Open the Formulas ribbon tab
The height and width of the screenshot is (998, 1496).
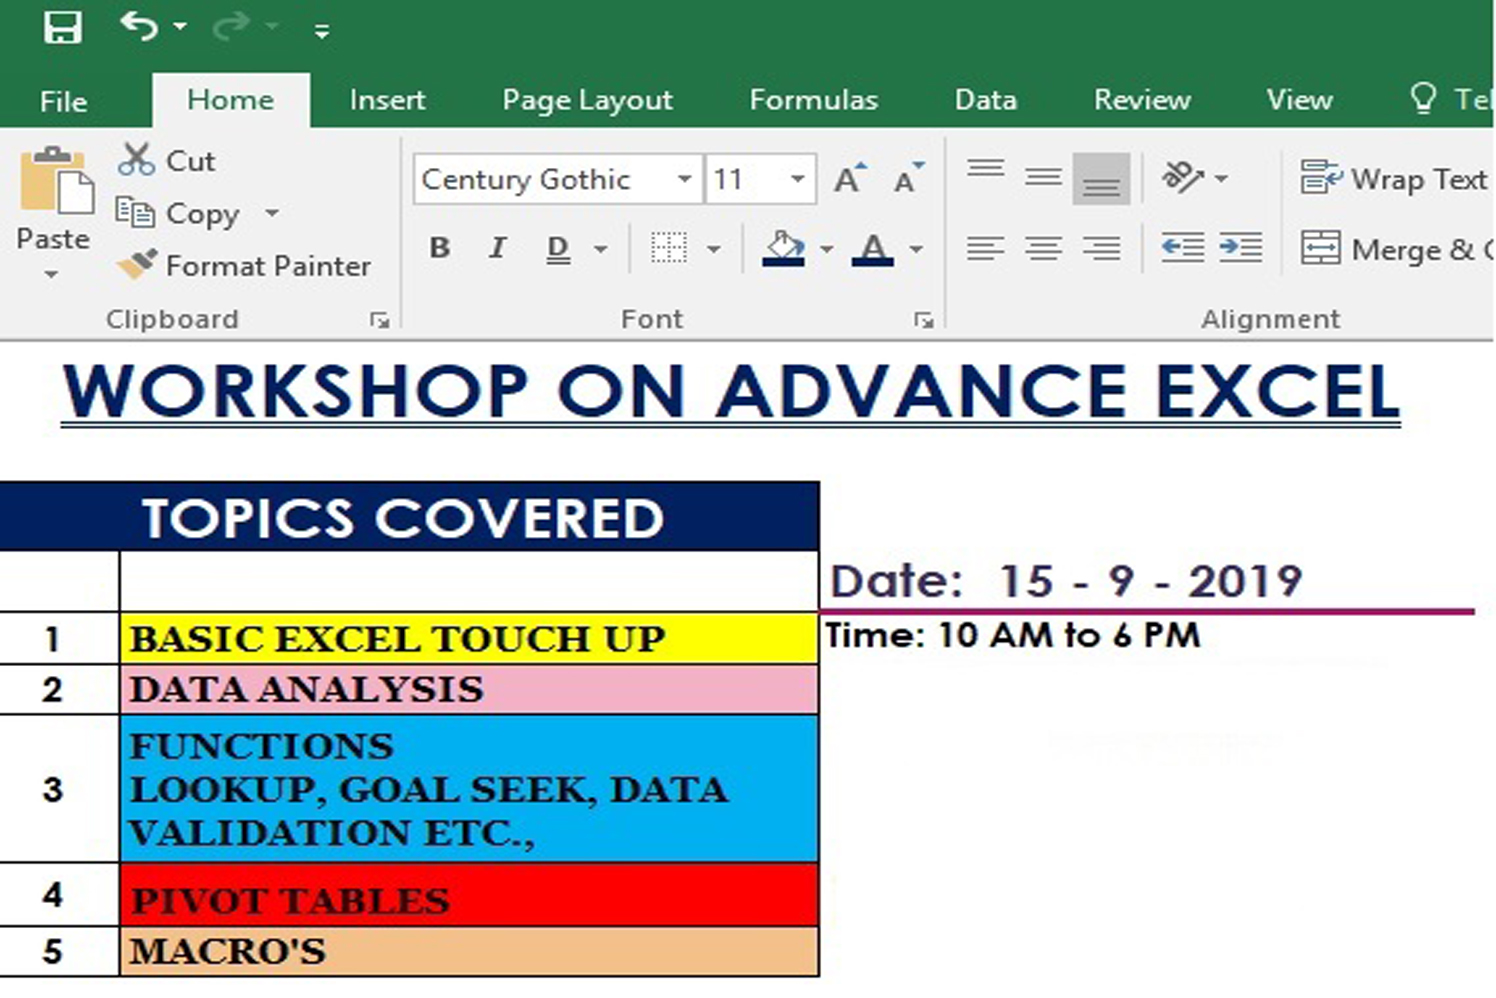tap(813, 100)
